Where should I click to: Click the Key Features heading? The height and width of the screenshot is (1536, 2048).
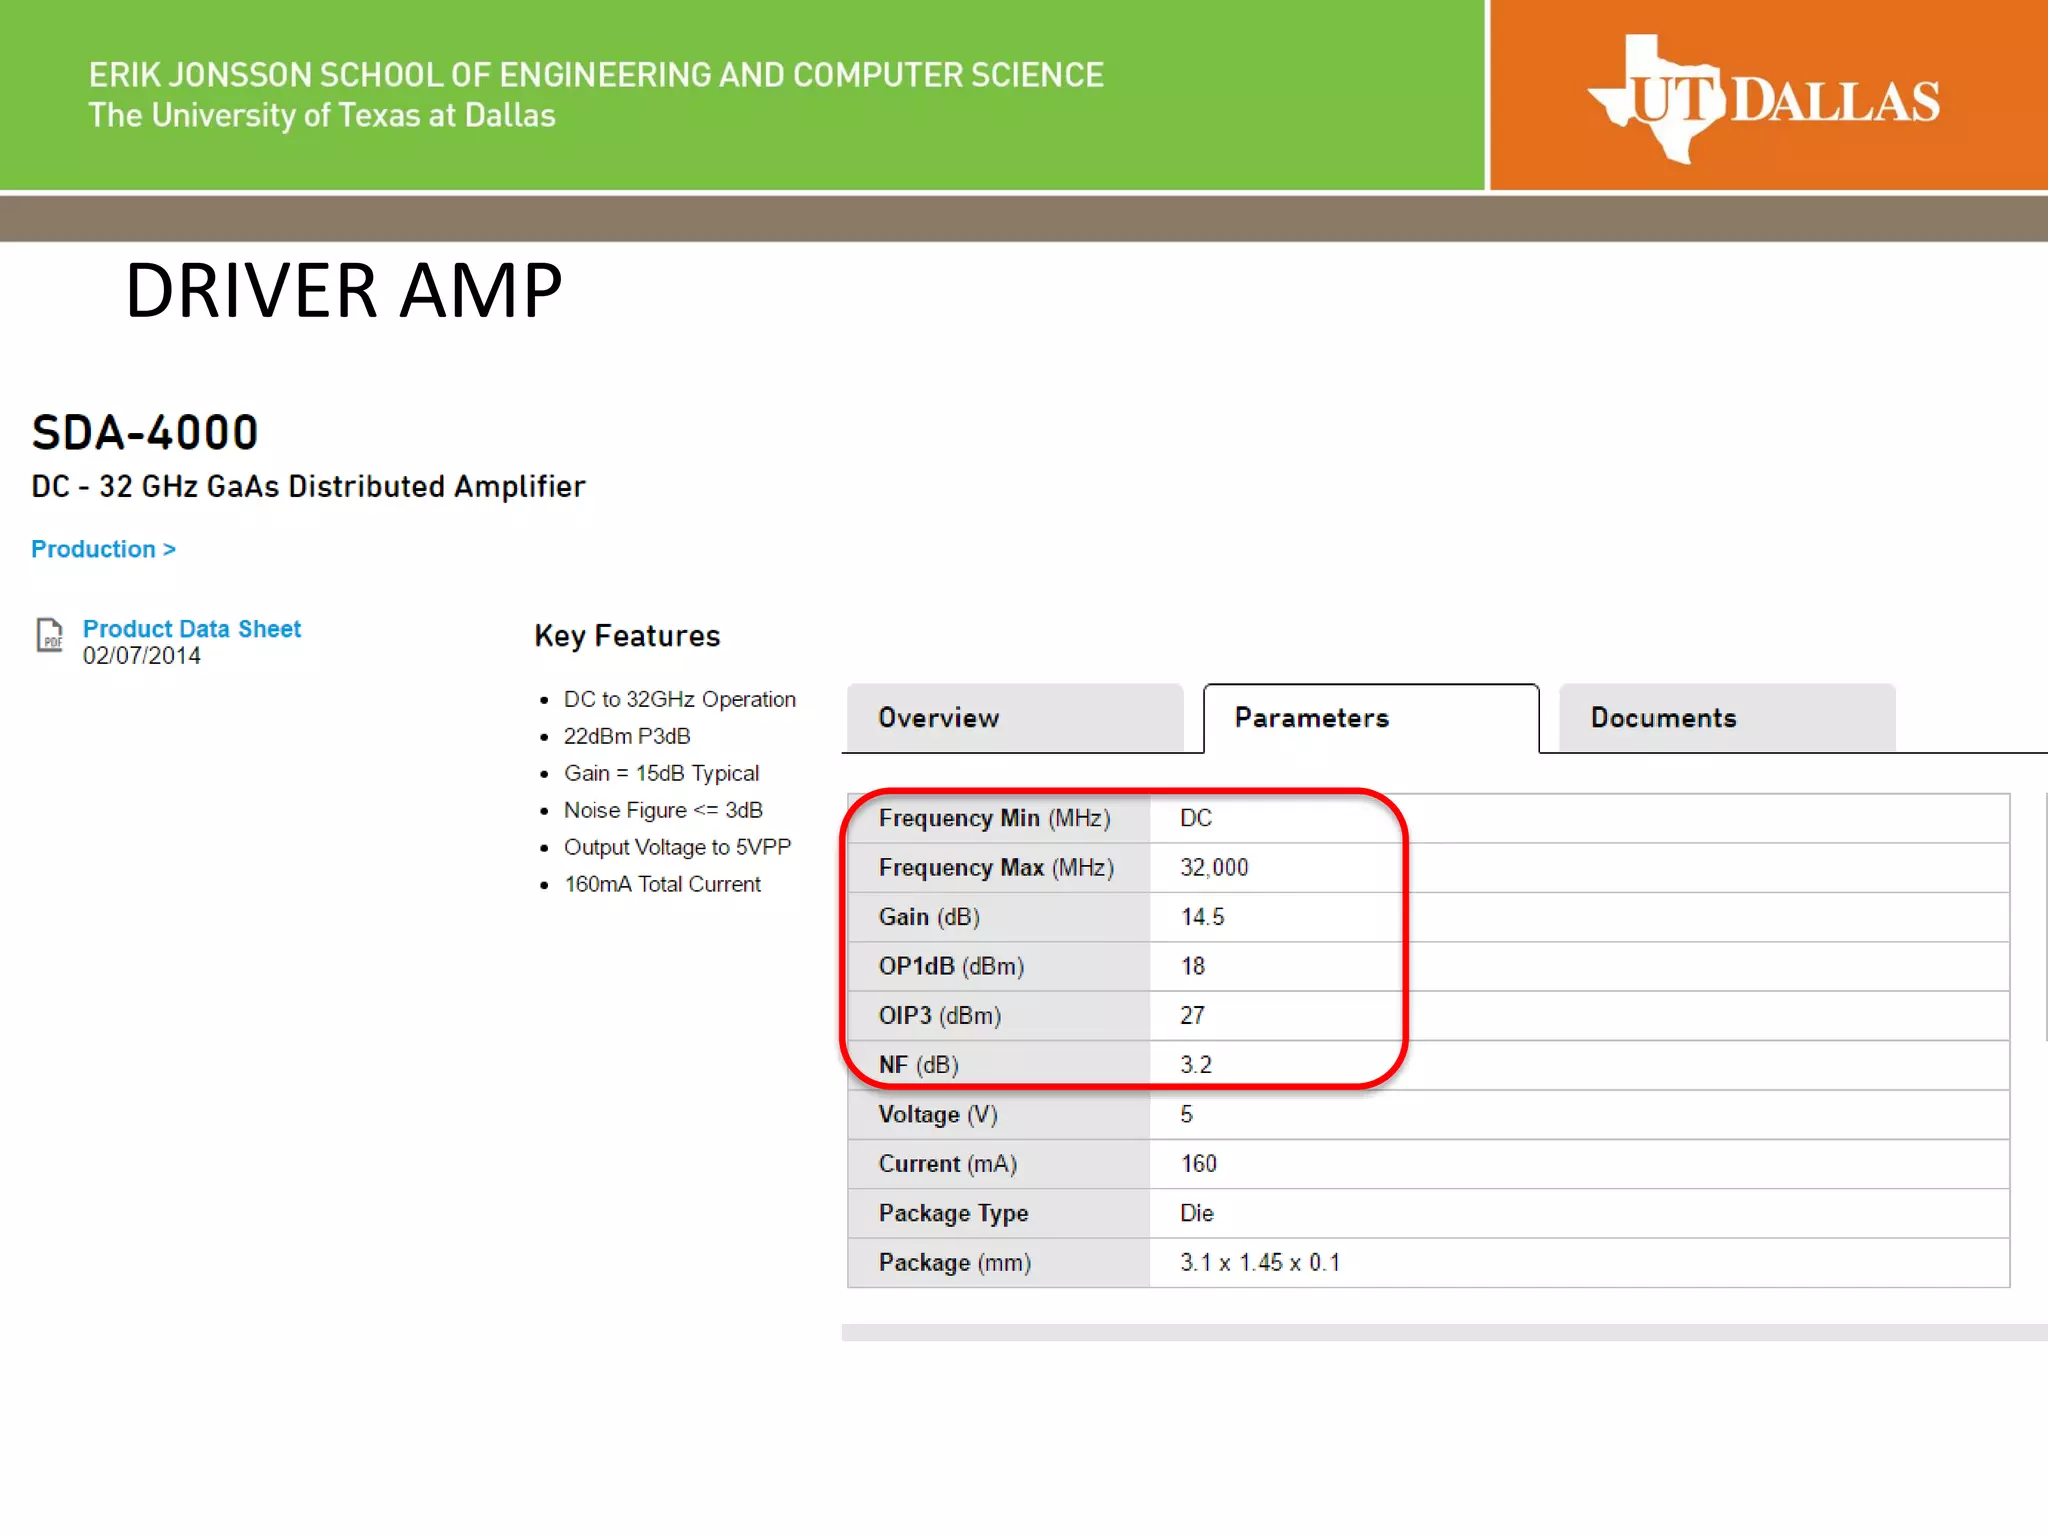pos(627,636)
